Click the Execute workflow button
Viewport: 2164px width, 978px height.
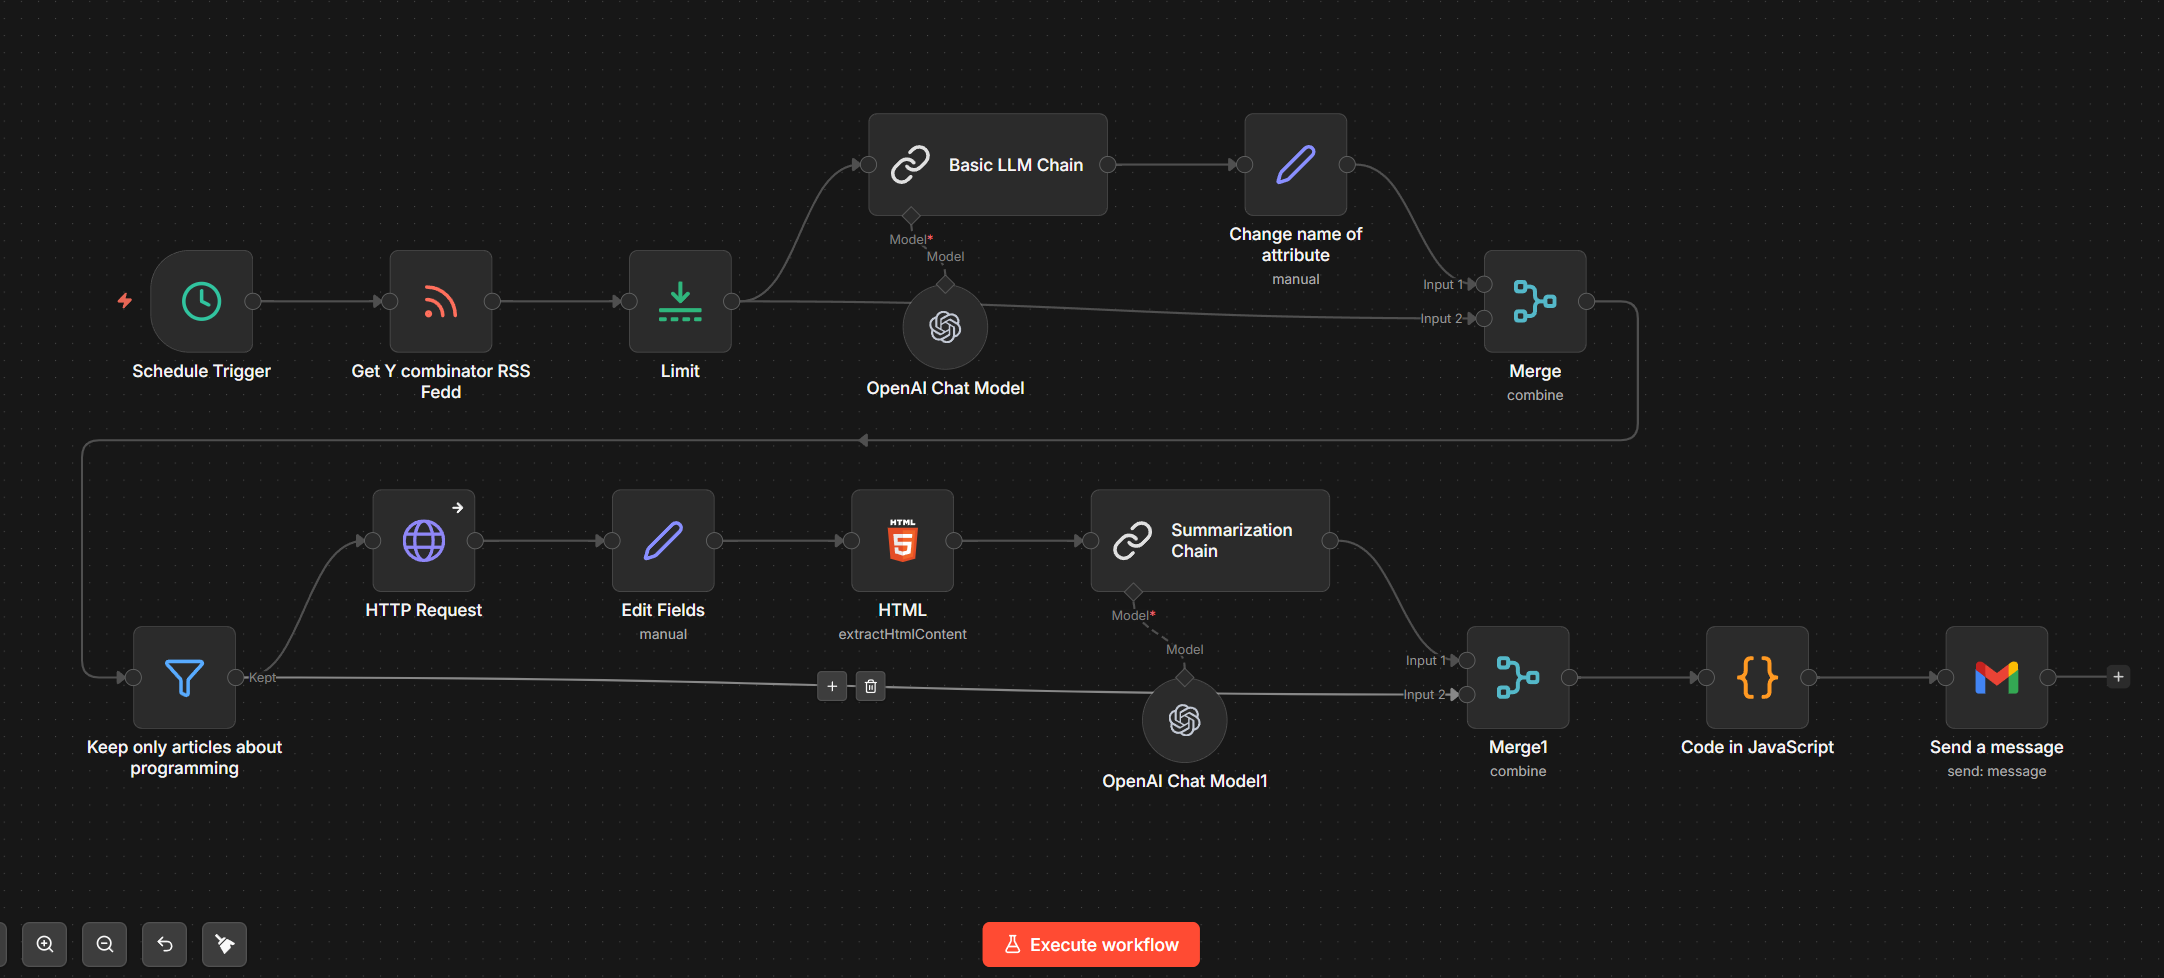click(x=1091, y=945)
